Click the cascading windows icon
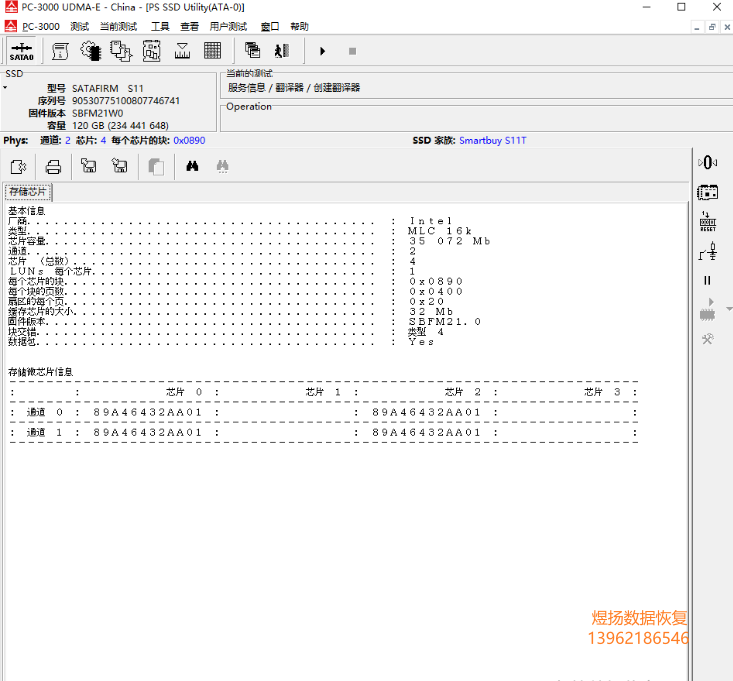 [252, 50]
